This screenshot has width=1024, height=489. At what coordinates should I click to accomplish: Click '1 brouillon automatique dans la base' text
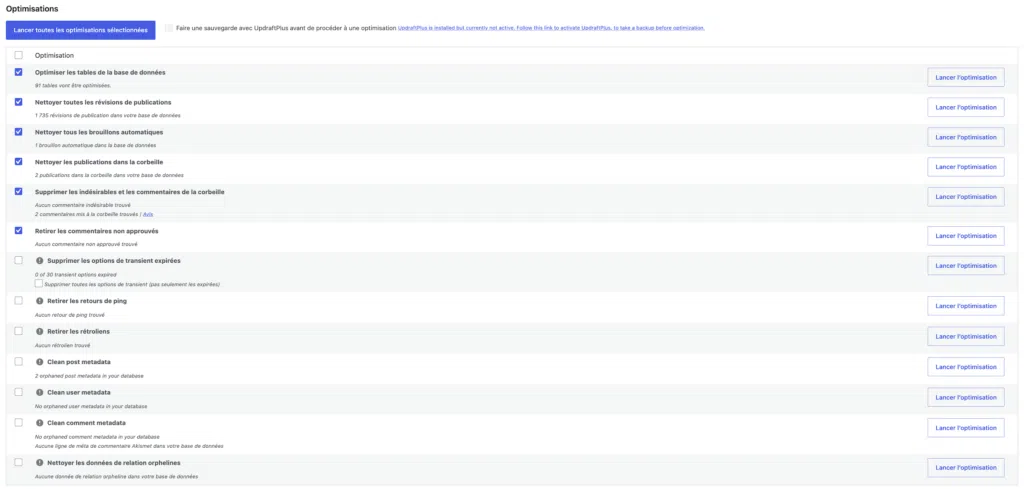(95, 145)
